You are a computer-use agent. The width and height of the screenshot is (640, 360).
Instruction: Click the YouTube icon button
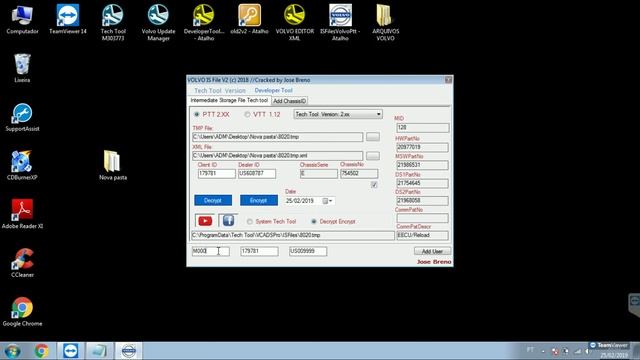(x=205, y=221)
